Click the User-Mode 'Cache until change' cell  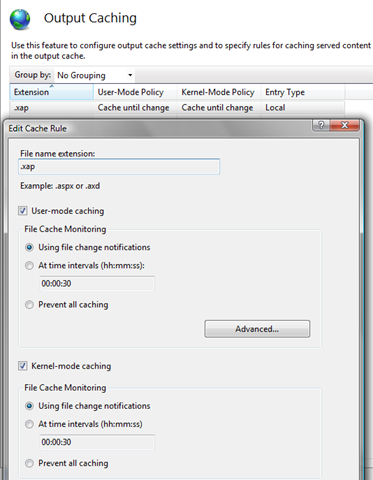tap(133, 108)
